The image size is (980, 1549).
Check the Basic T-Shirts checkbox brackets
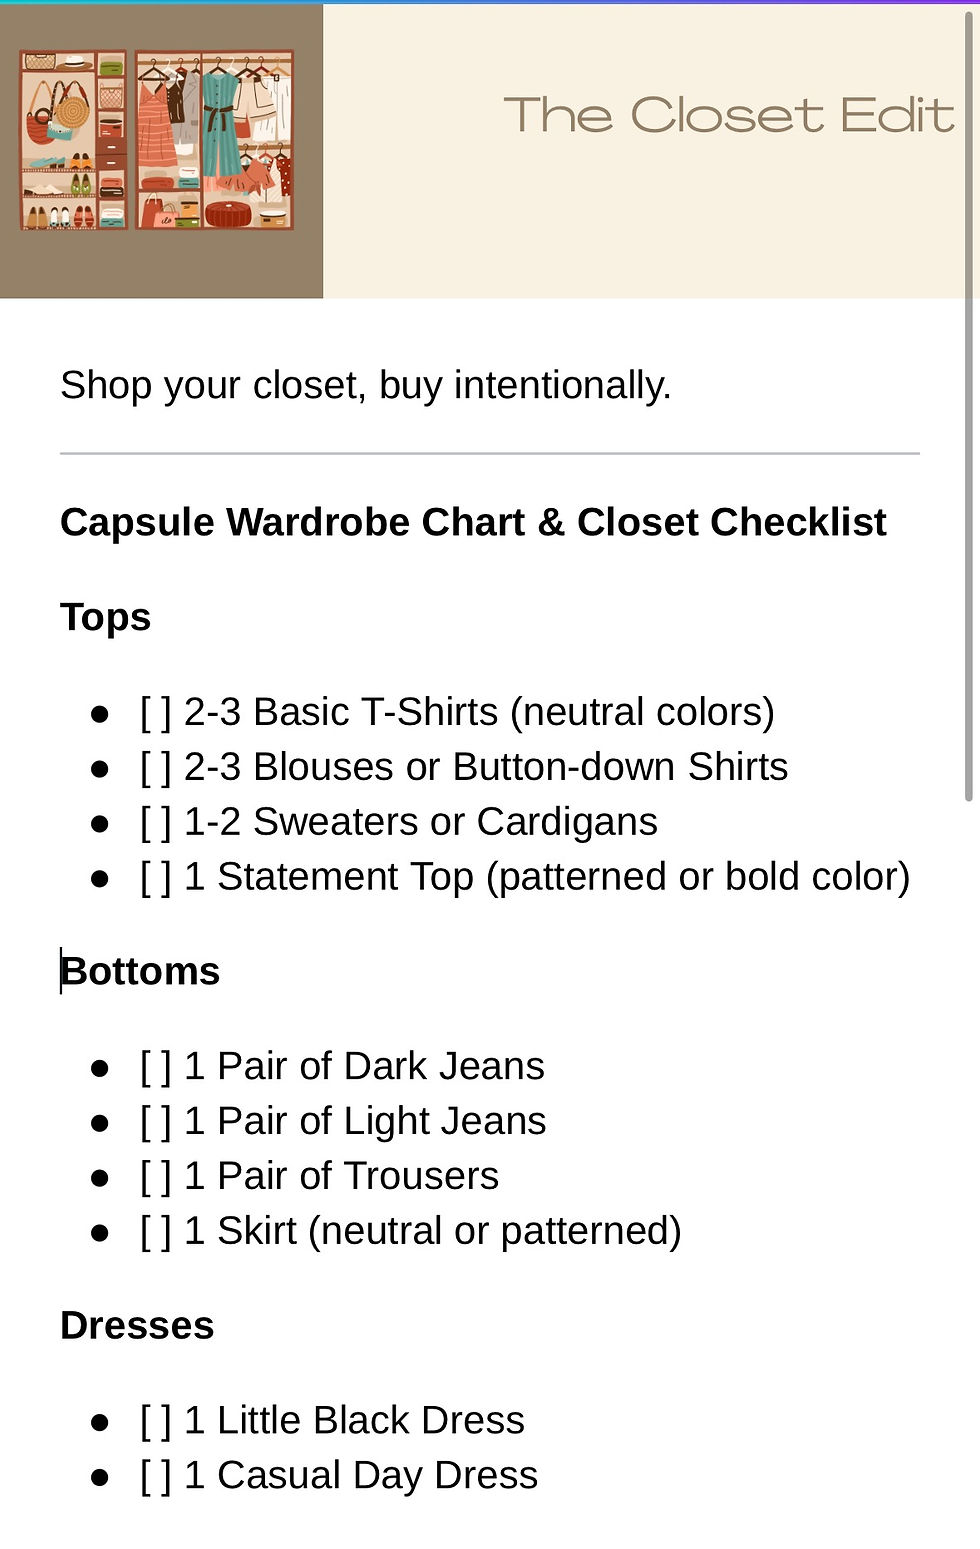click(x=156, y=713)
